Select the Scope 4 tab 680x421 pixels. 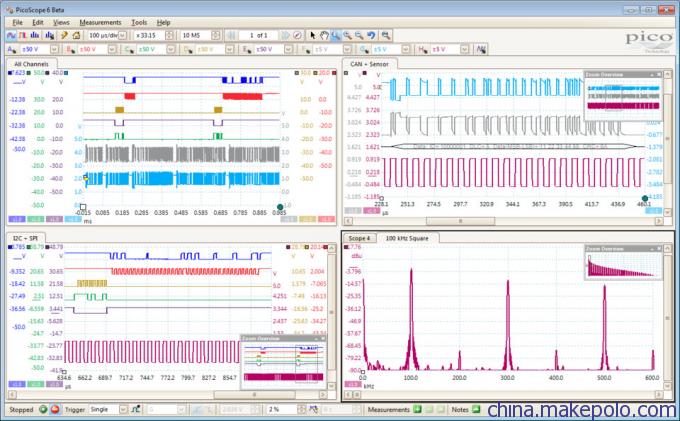pyautogui.click(x=359, y=238)
